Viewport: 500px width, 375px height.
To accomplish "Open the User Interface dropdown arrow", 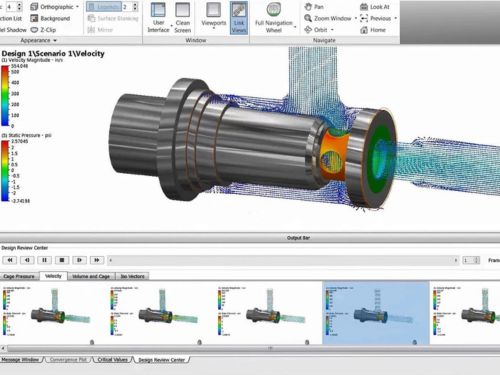I will (x=172, y=26).
